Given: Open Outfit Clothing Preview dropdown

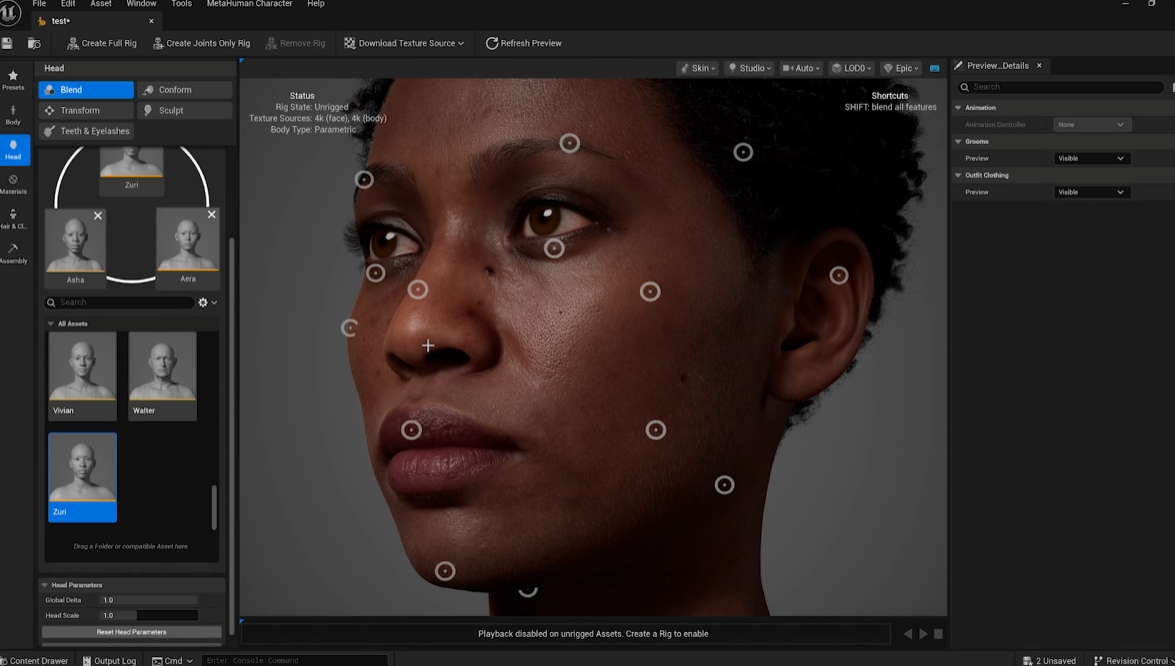Looking at the screenshot, I should [1090, 193].
